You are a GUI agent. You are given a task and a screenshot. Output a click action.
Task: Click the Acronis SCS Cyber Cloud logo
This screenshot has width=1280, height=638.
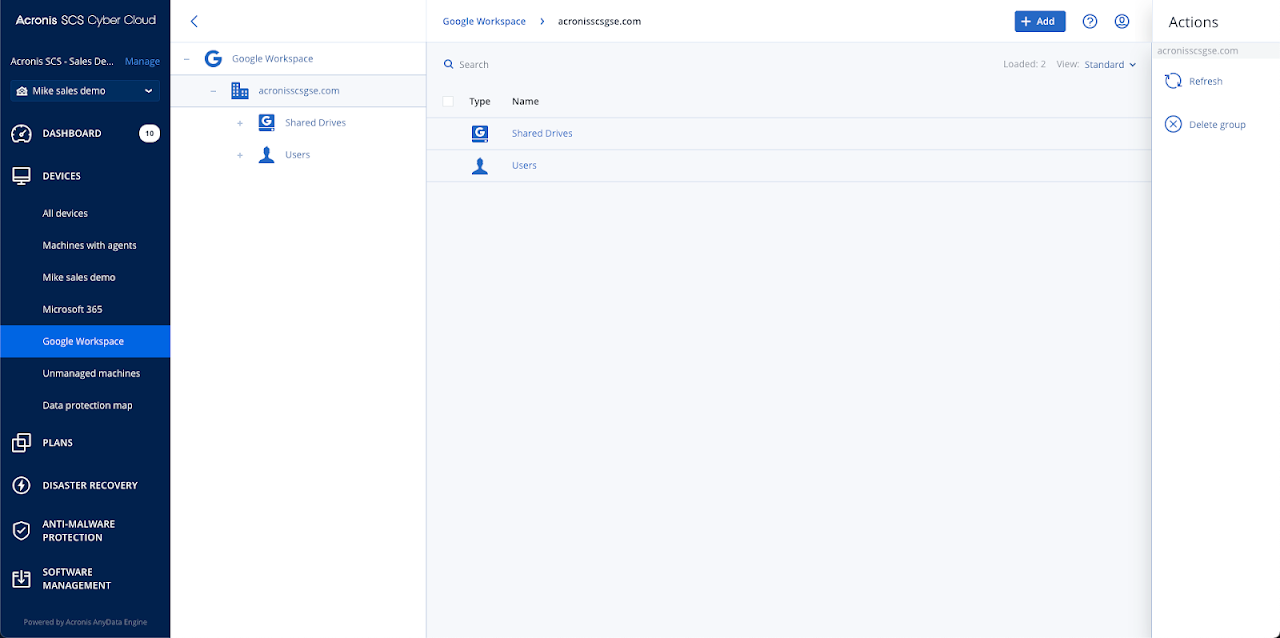point(85,20)
